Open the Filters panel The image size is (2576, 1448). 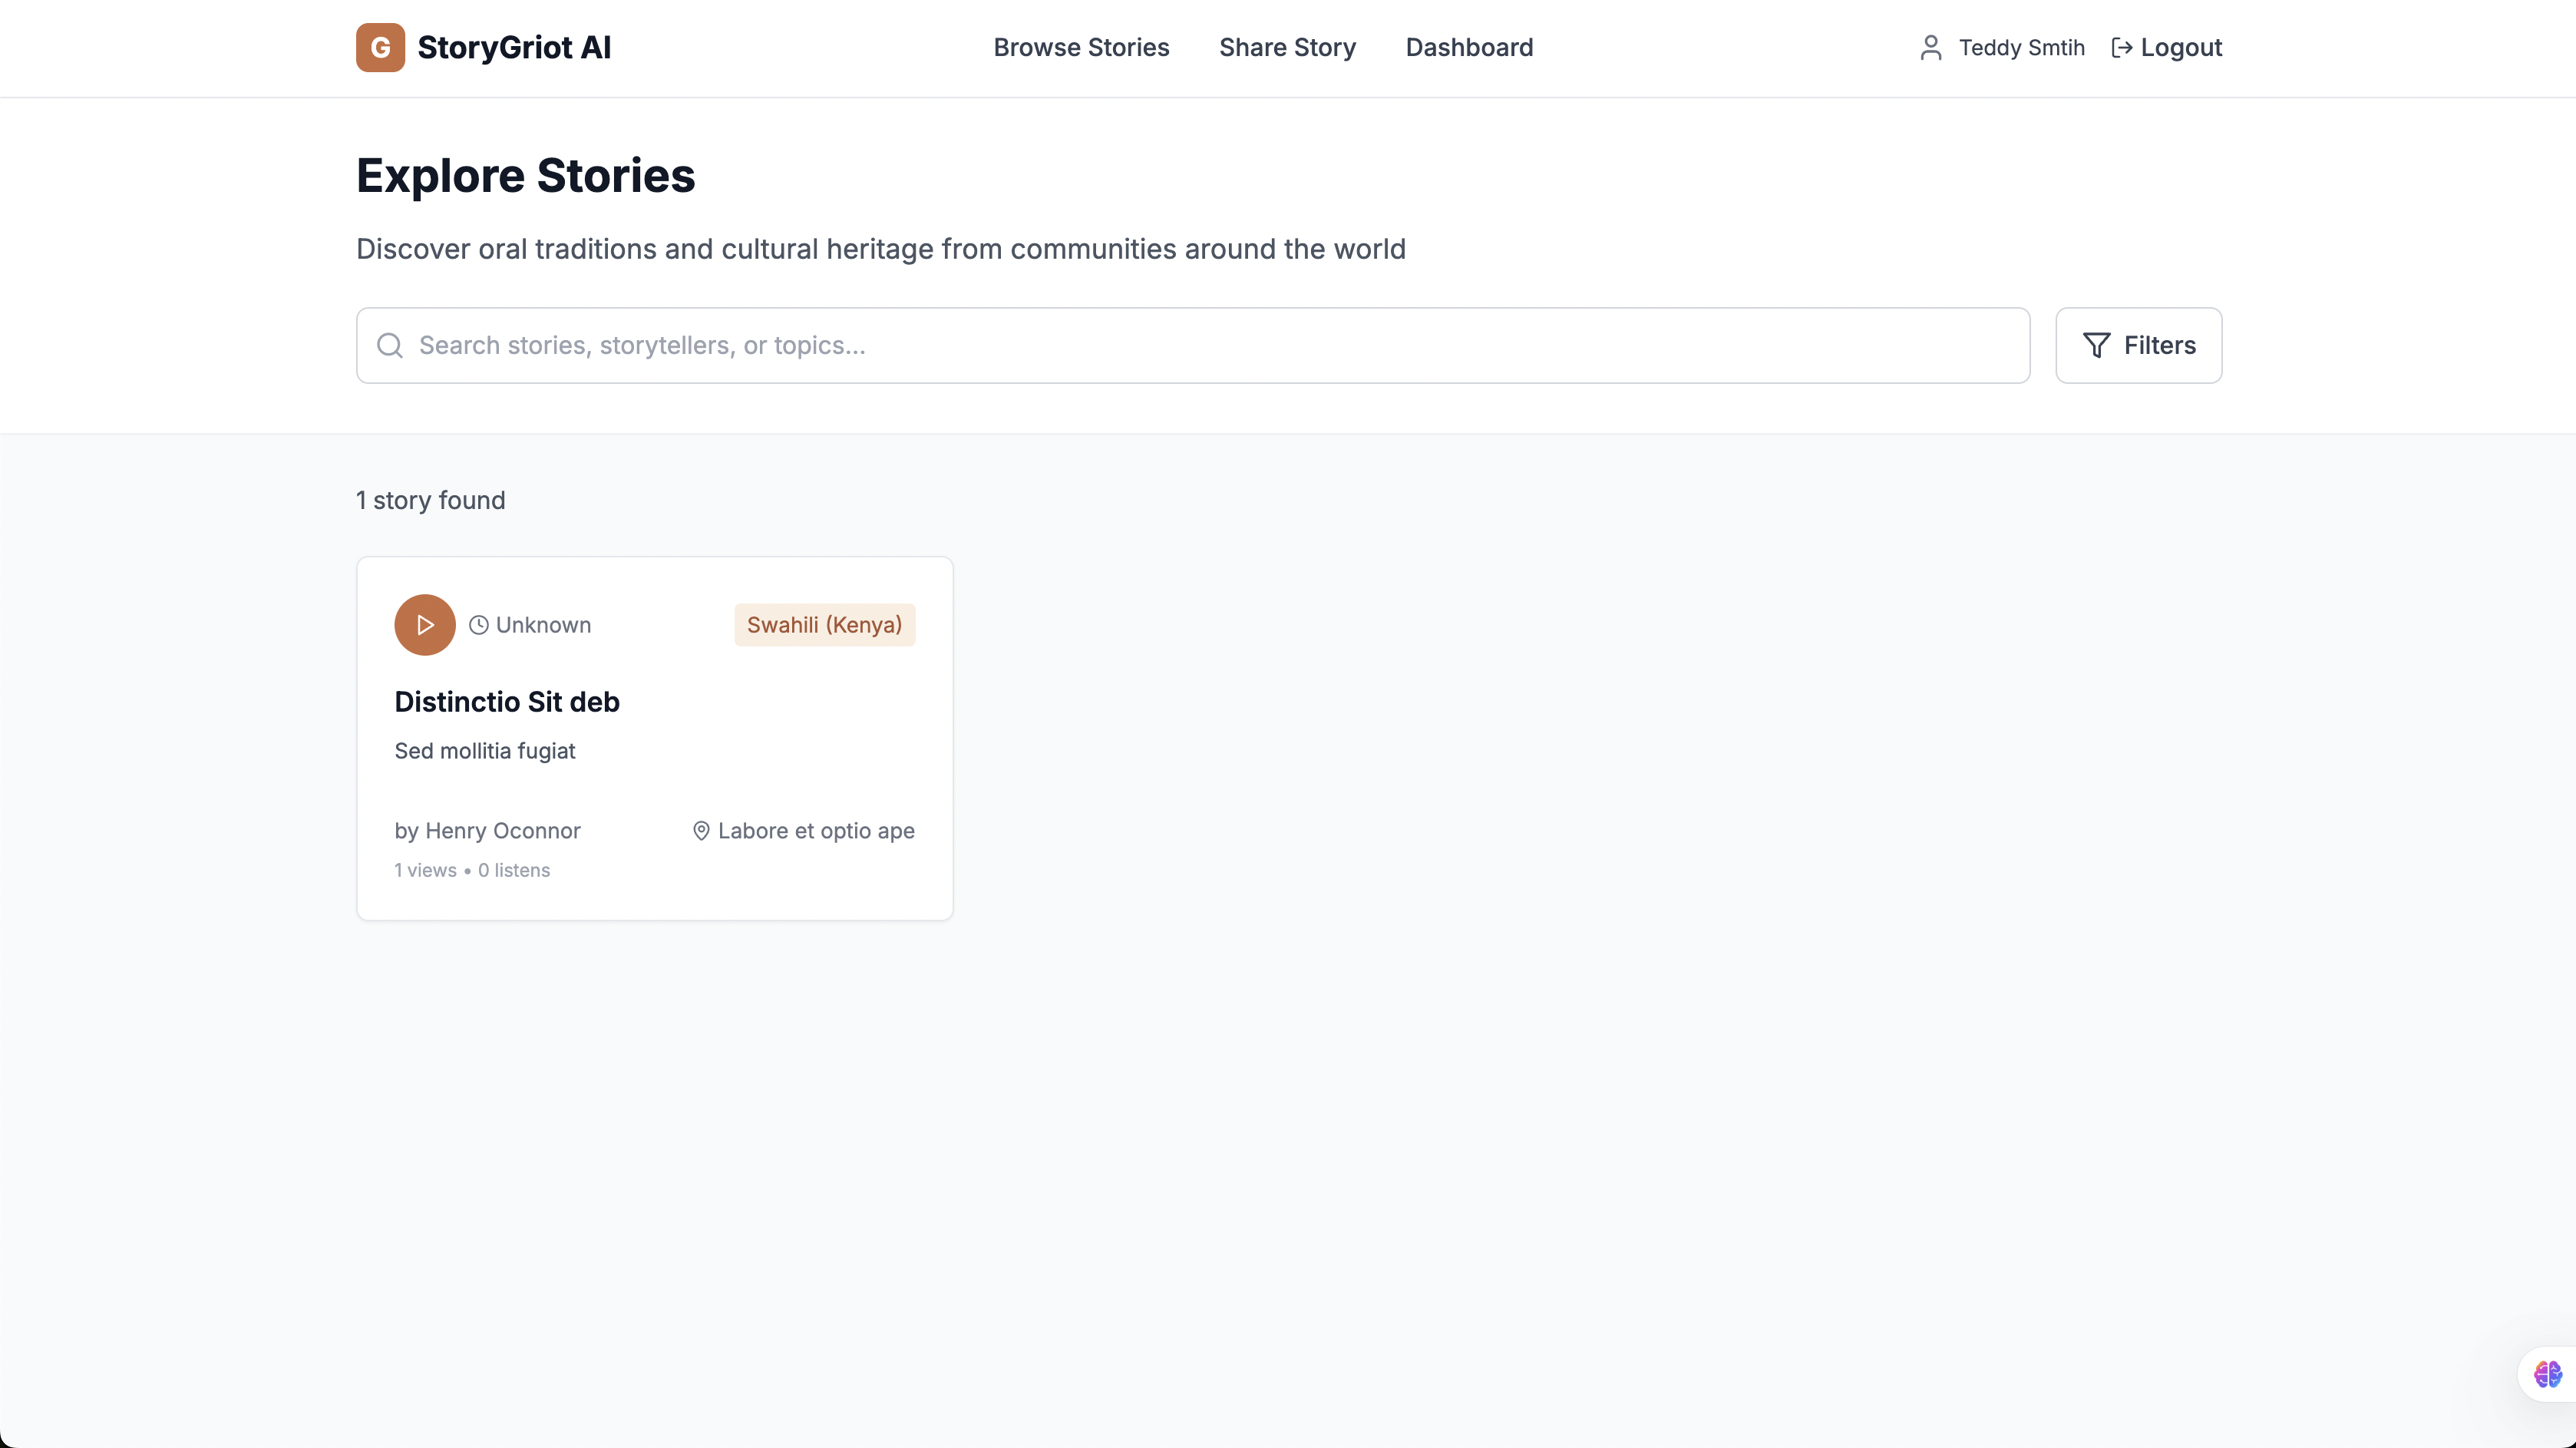[2138, 345]
